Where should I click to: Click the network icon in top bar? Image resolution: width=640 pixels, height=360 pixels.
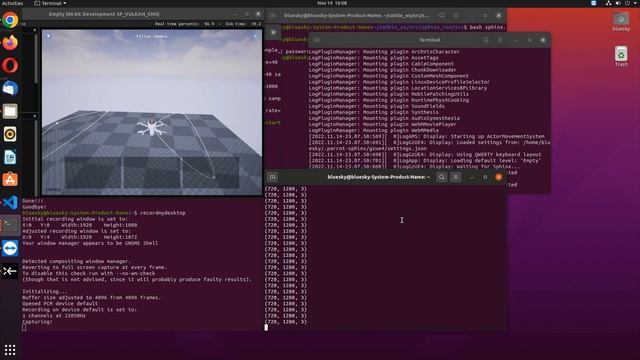[609, 3]
